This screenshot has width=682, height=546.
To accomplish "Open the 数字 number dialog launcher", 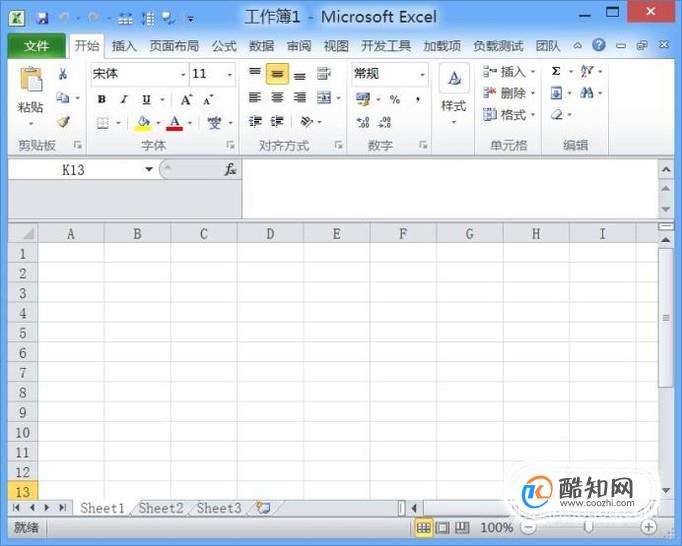I will 423,145.
